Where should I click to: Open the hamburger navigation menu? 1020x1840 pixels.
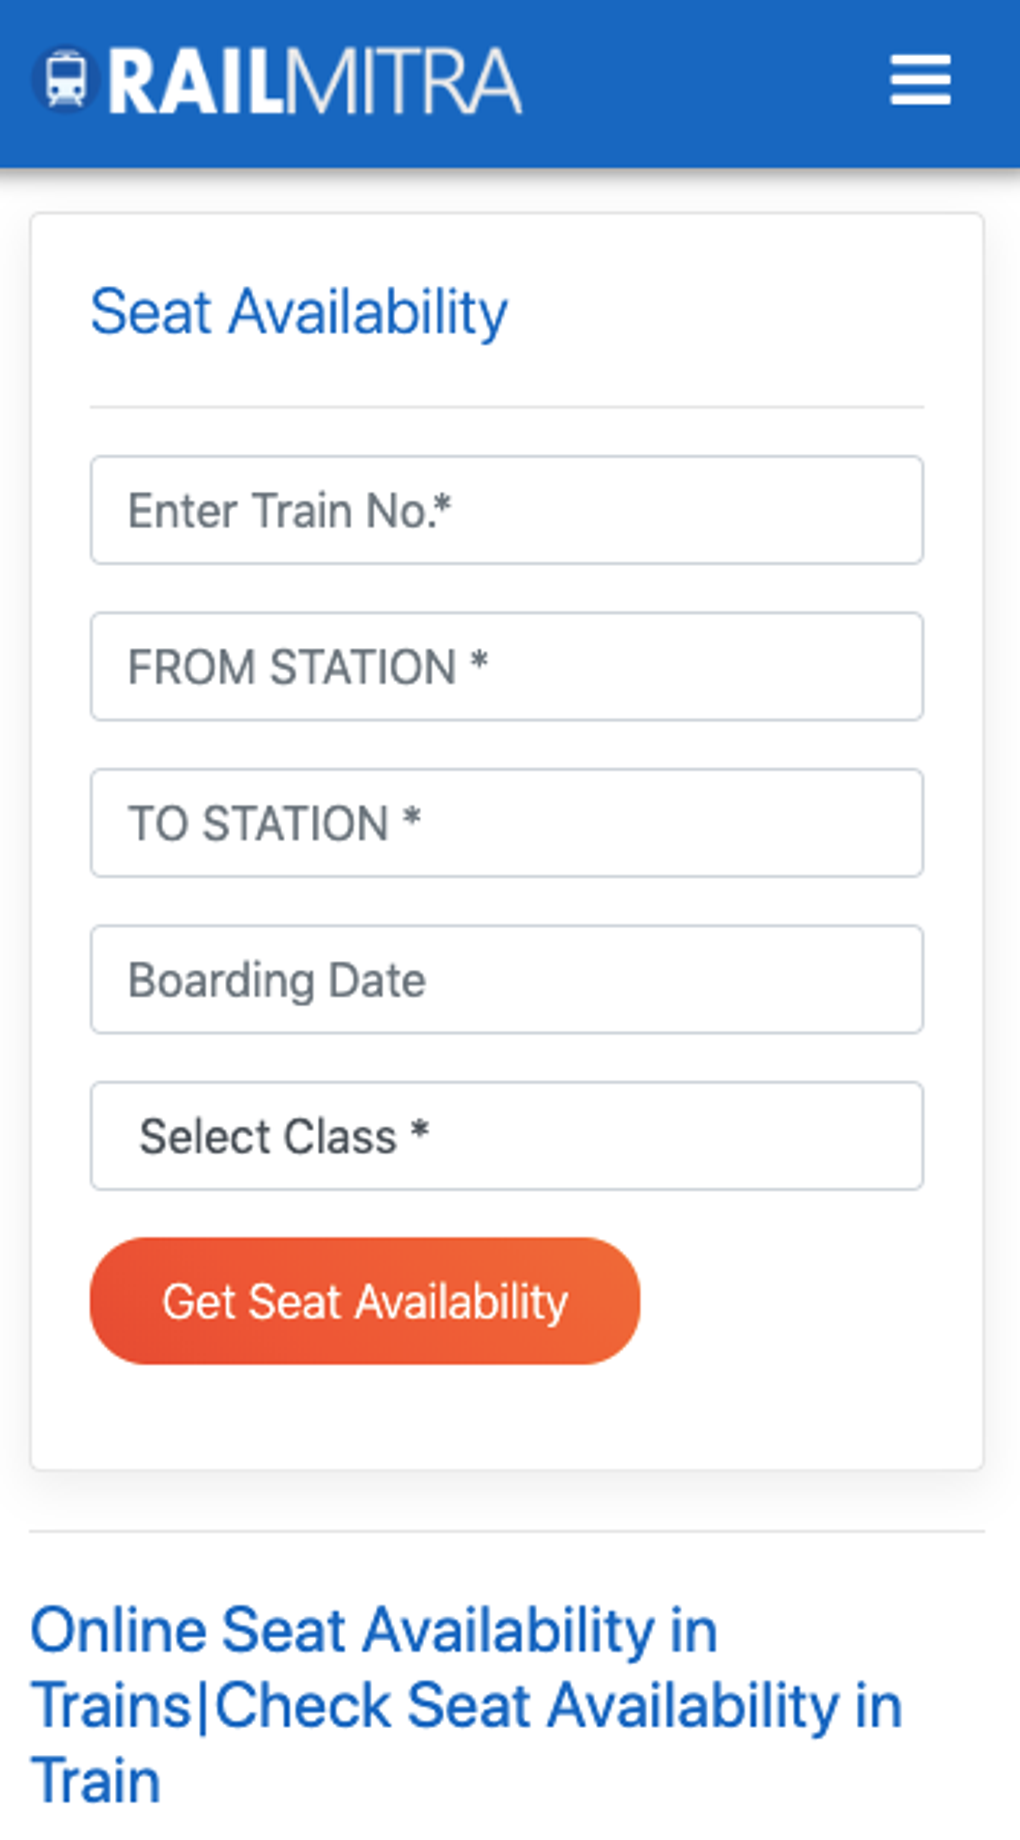tap(920, 80)
